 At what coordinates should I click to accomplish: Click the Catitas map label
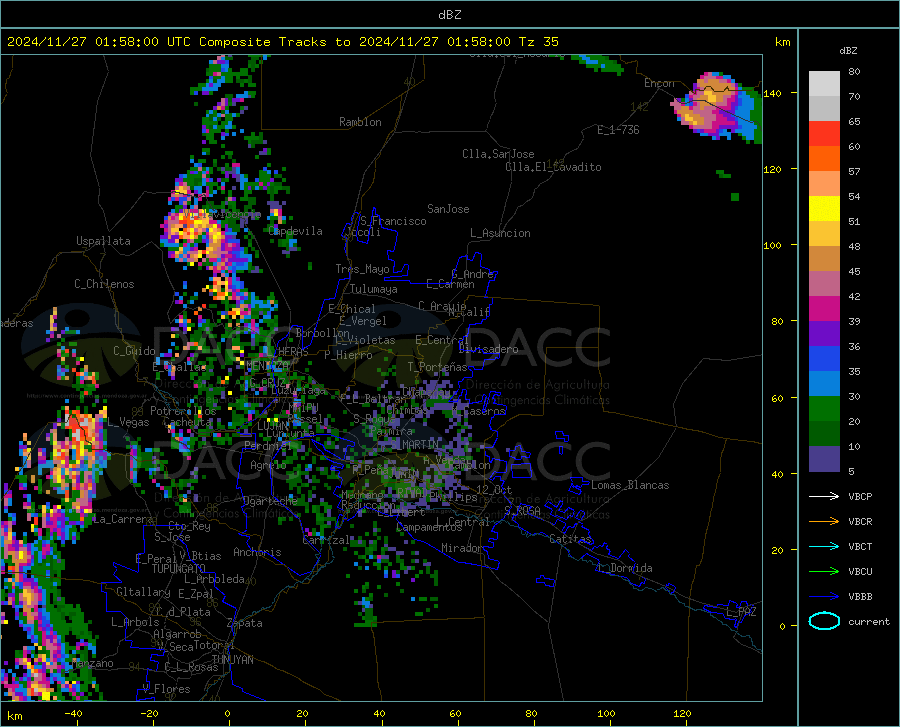tap(570, 539)
